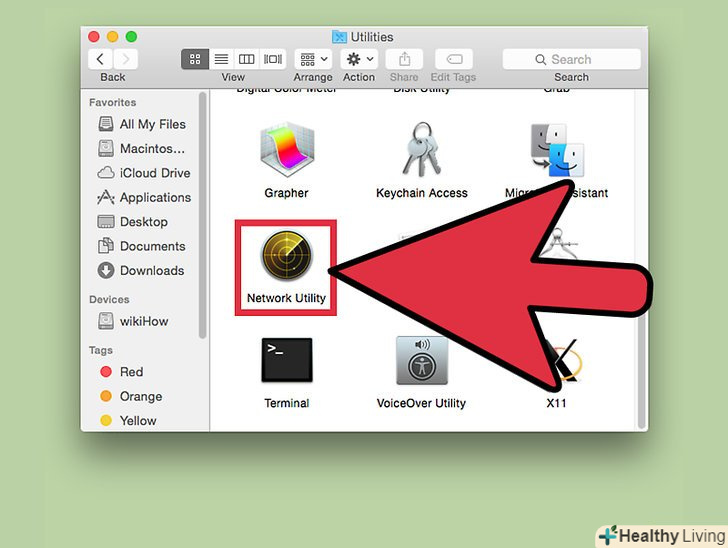Open the VoiceOver Utility icon
Image resolution: width=728 pixels, height=548 pixels.
pos(422,360)
